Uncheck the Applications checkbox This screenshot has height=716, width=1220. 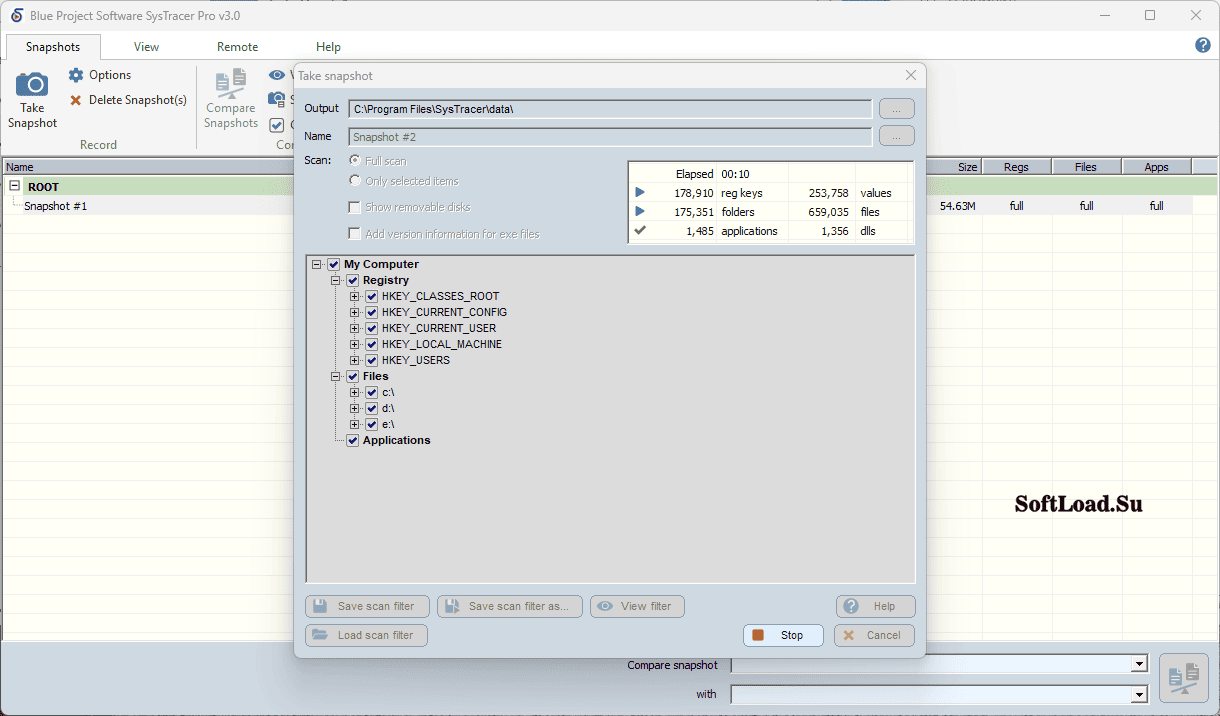click(352, 440)
